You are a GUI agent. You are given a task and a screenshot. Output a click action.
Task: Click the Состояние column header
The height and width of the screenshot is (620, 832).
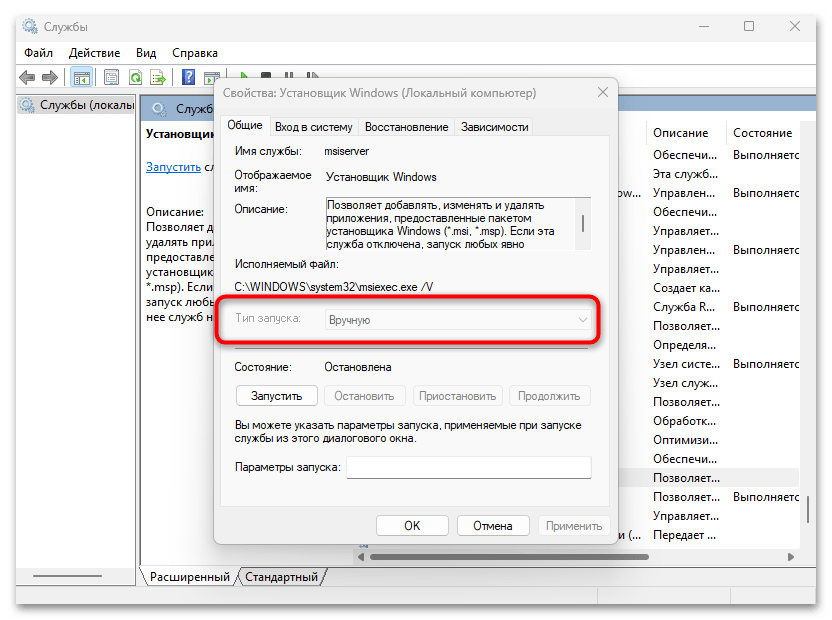tap(762, 133)
